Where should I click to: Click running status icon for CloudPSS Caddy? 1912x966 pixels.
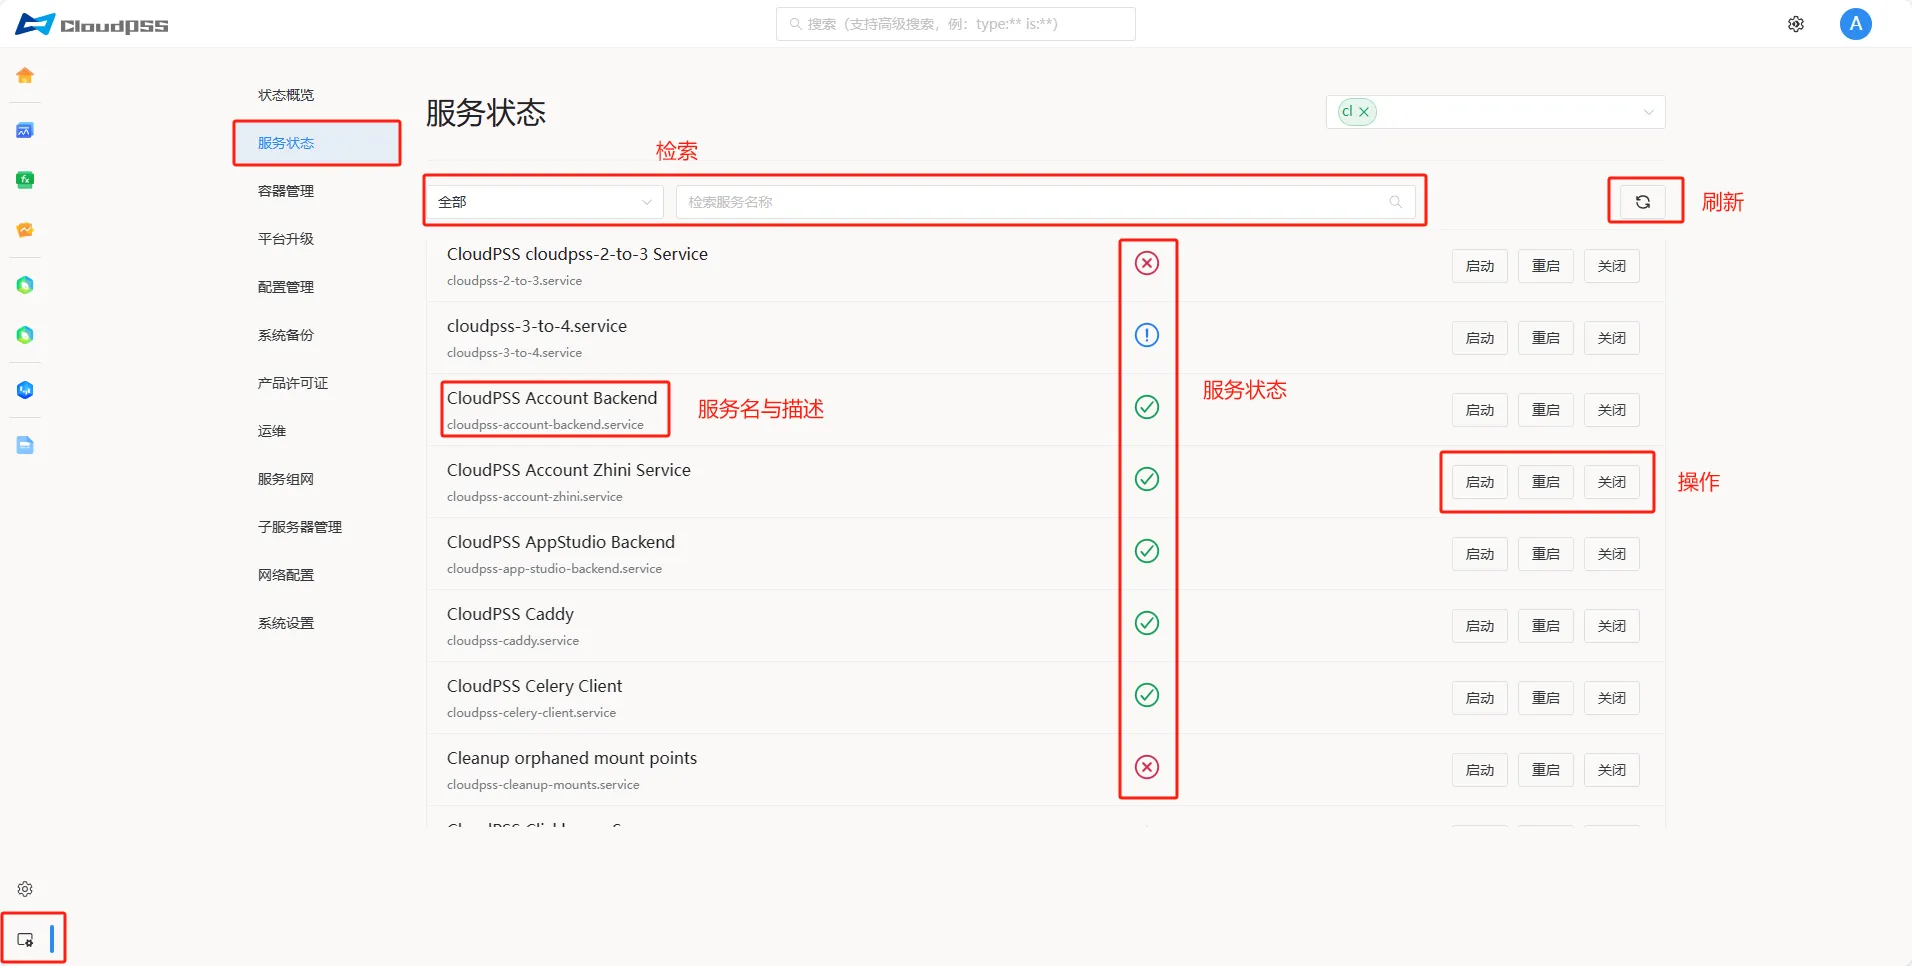coord(1147,623)
